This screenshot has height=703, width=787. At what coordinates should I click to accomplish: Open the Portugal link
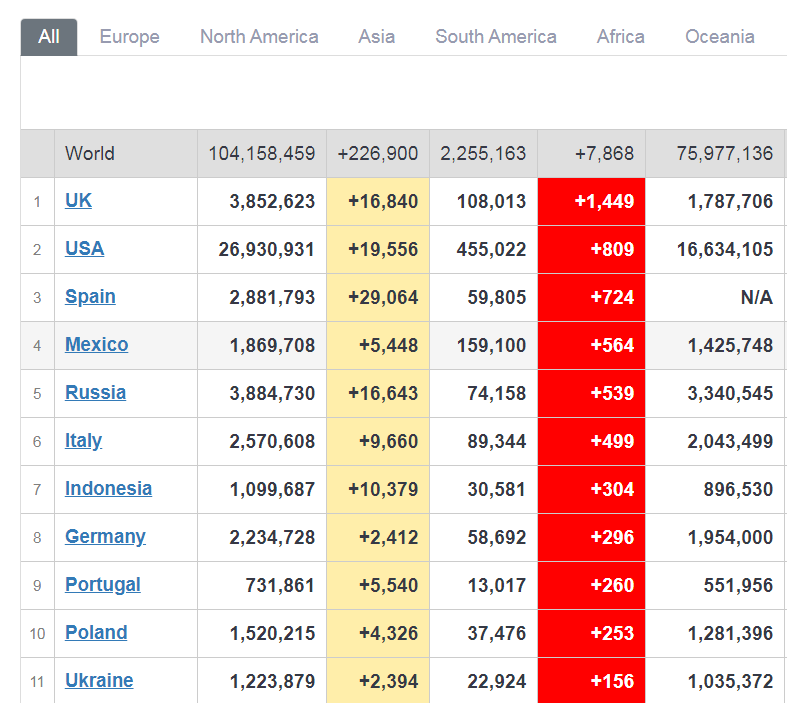click(x=102, y=585)
